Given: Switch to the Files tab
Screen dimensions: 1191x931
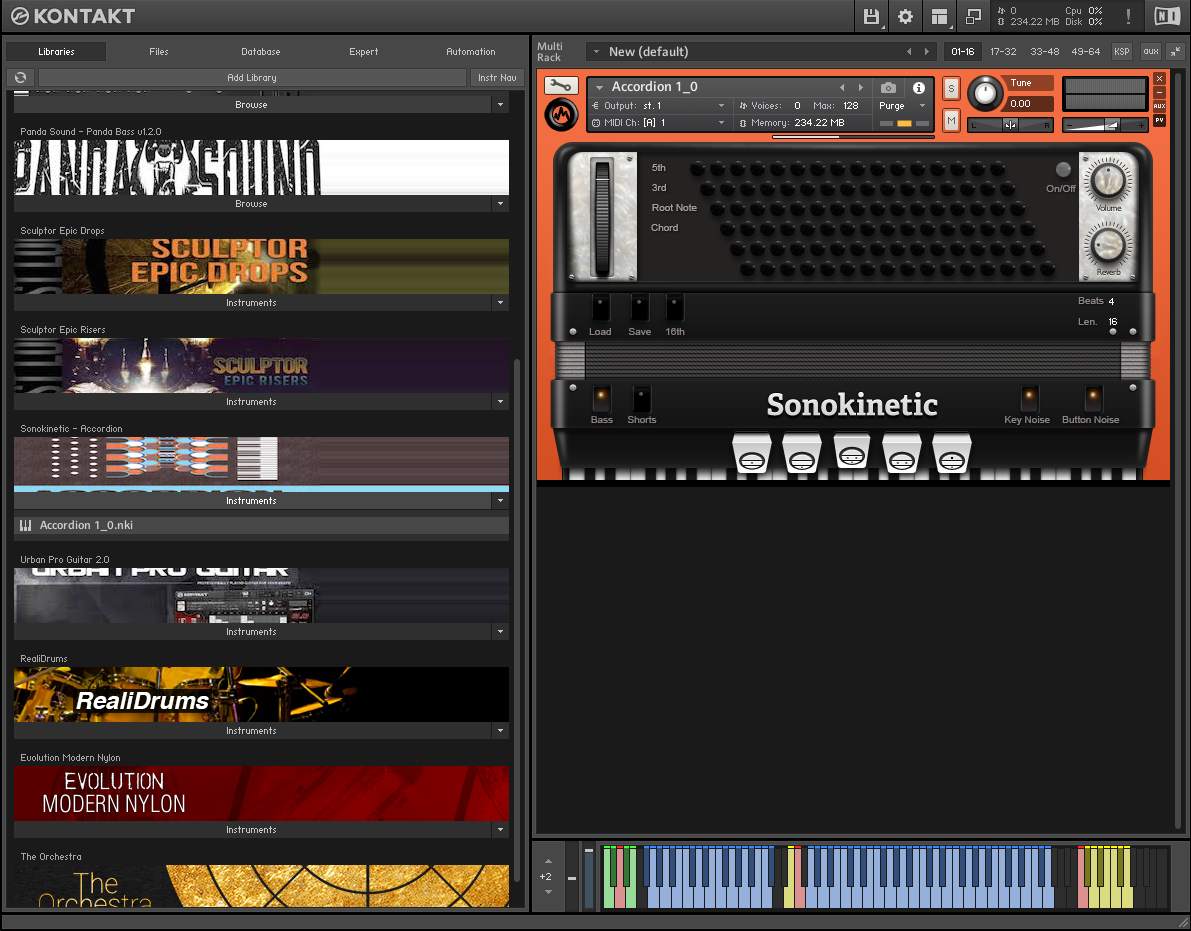Looking at the screenshot, I should pos(159,52).
